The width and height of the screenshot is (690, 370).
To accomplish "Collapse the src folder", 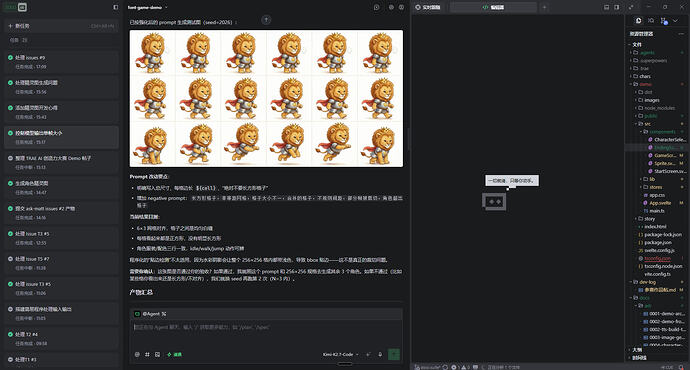I will click(657, 124).
